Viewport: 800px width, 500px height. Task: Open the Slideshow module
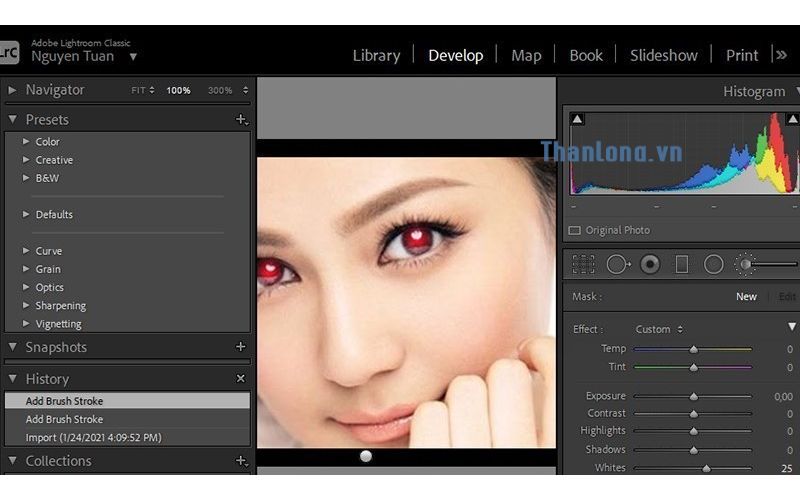(x=663, y=55)
